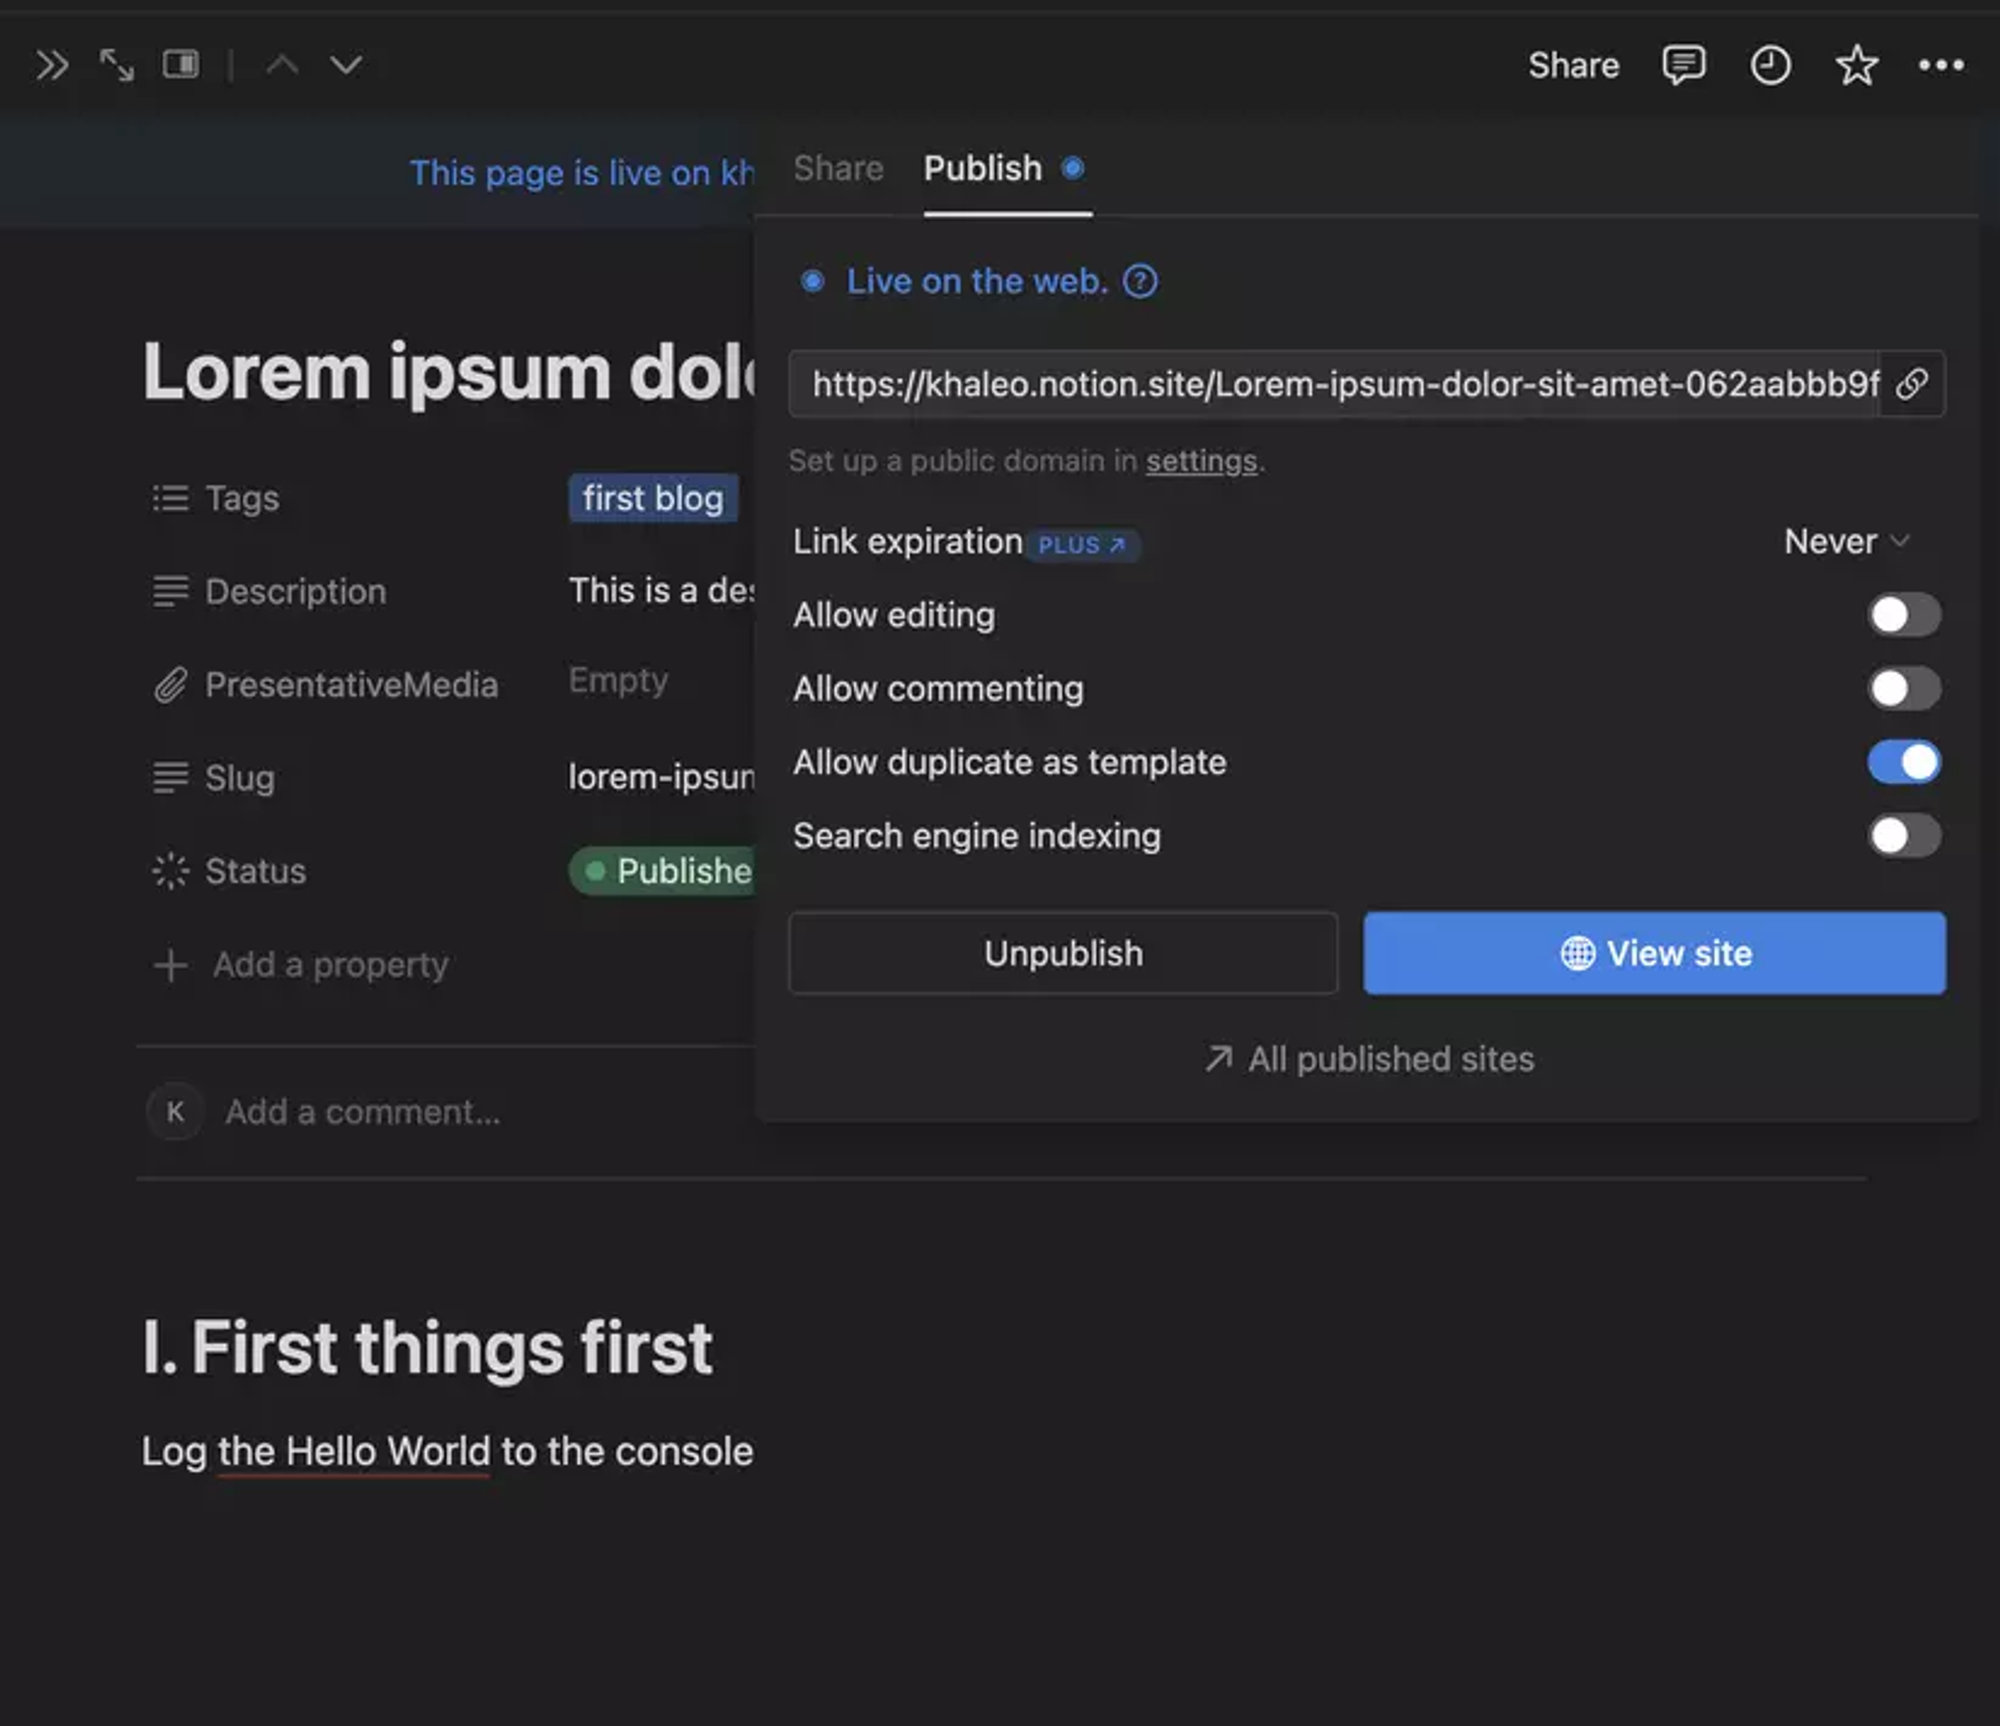The width and height of the screenshot is (2000, 1726).
Task: Go to next page with down chevron
Action: (346, 66)
